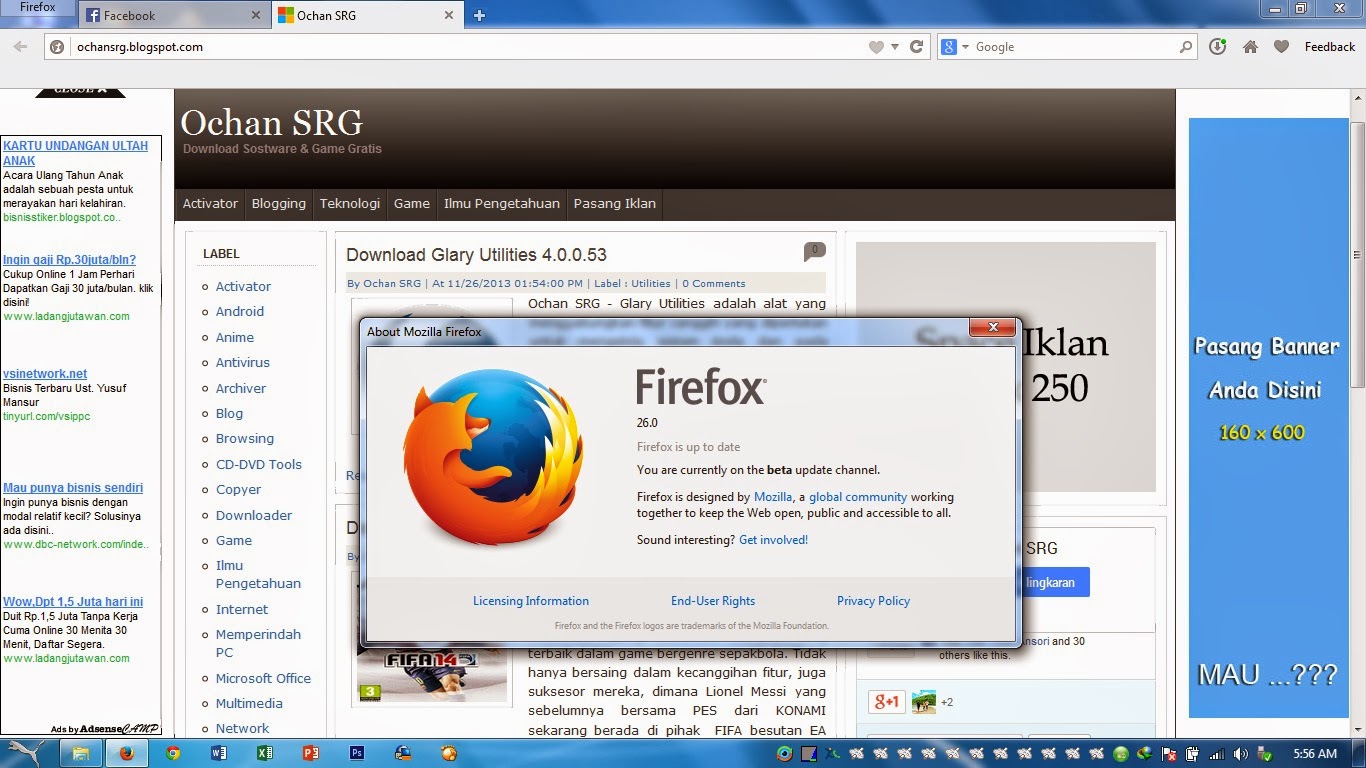This screenshot has width=1366, height=768.
Task: Close the Ochan SRG tab
Action: 450,15
